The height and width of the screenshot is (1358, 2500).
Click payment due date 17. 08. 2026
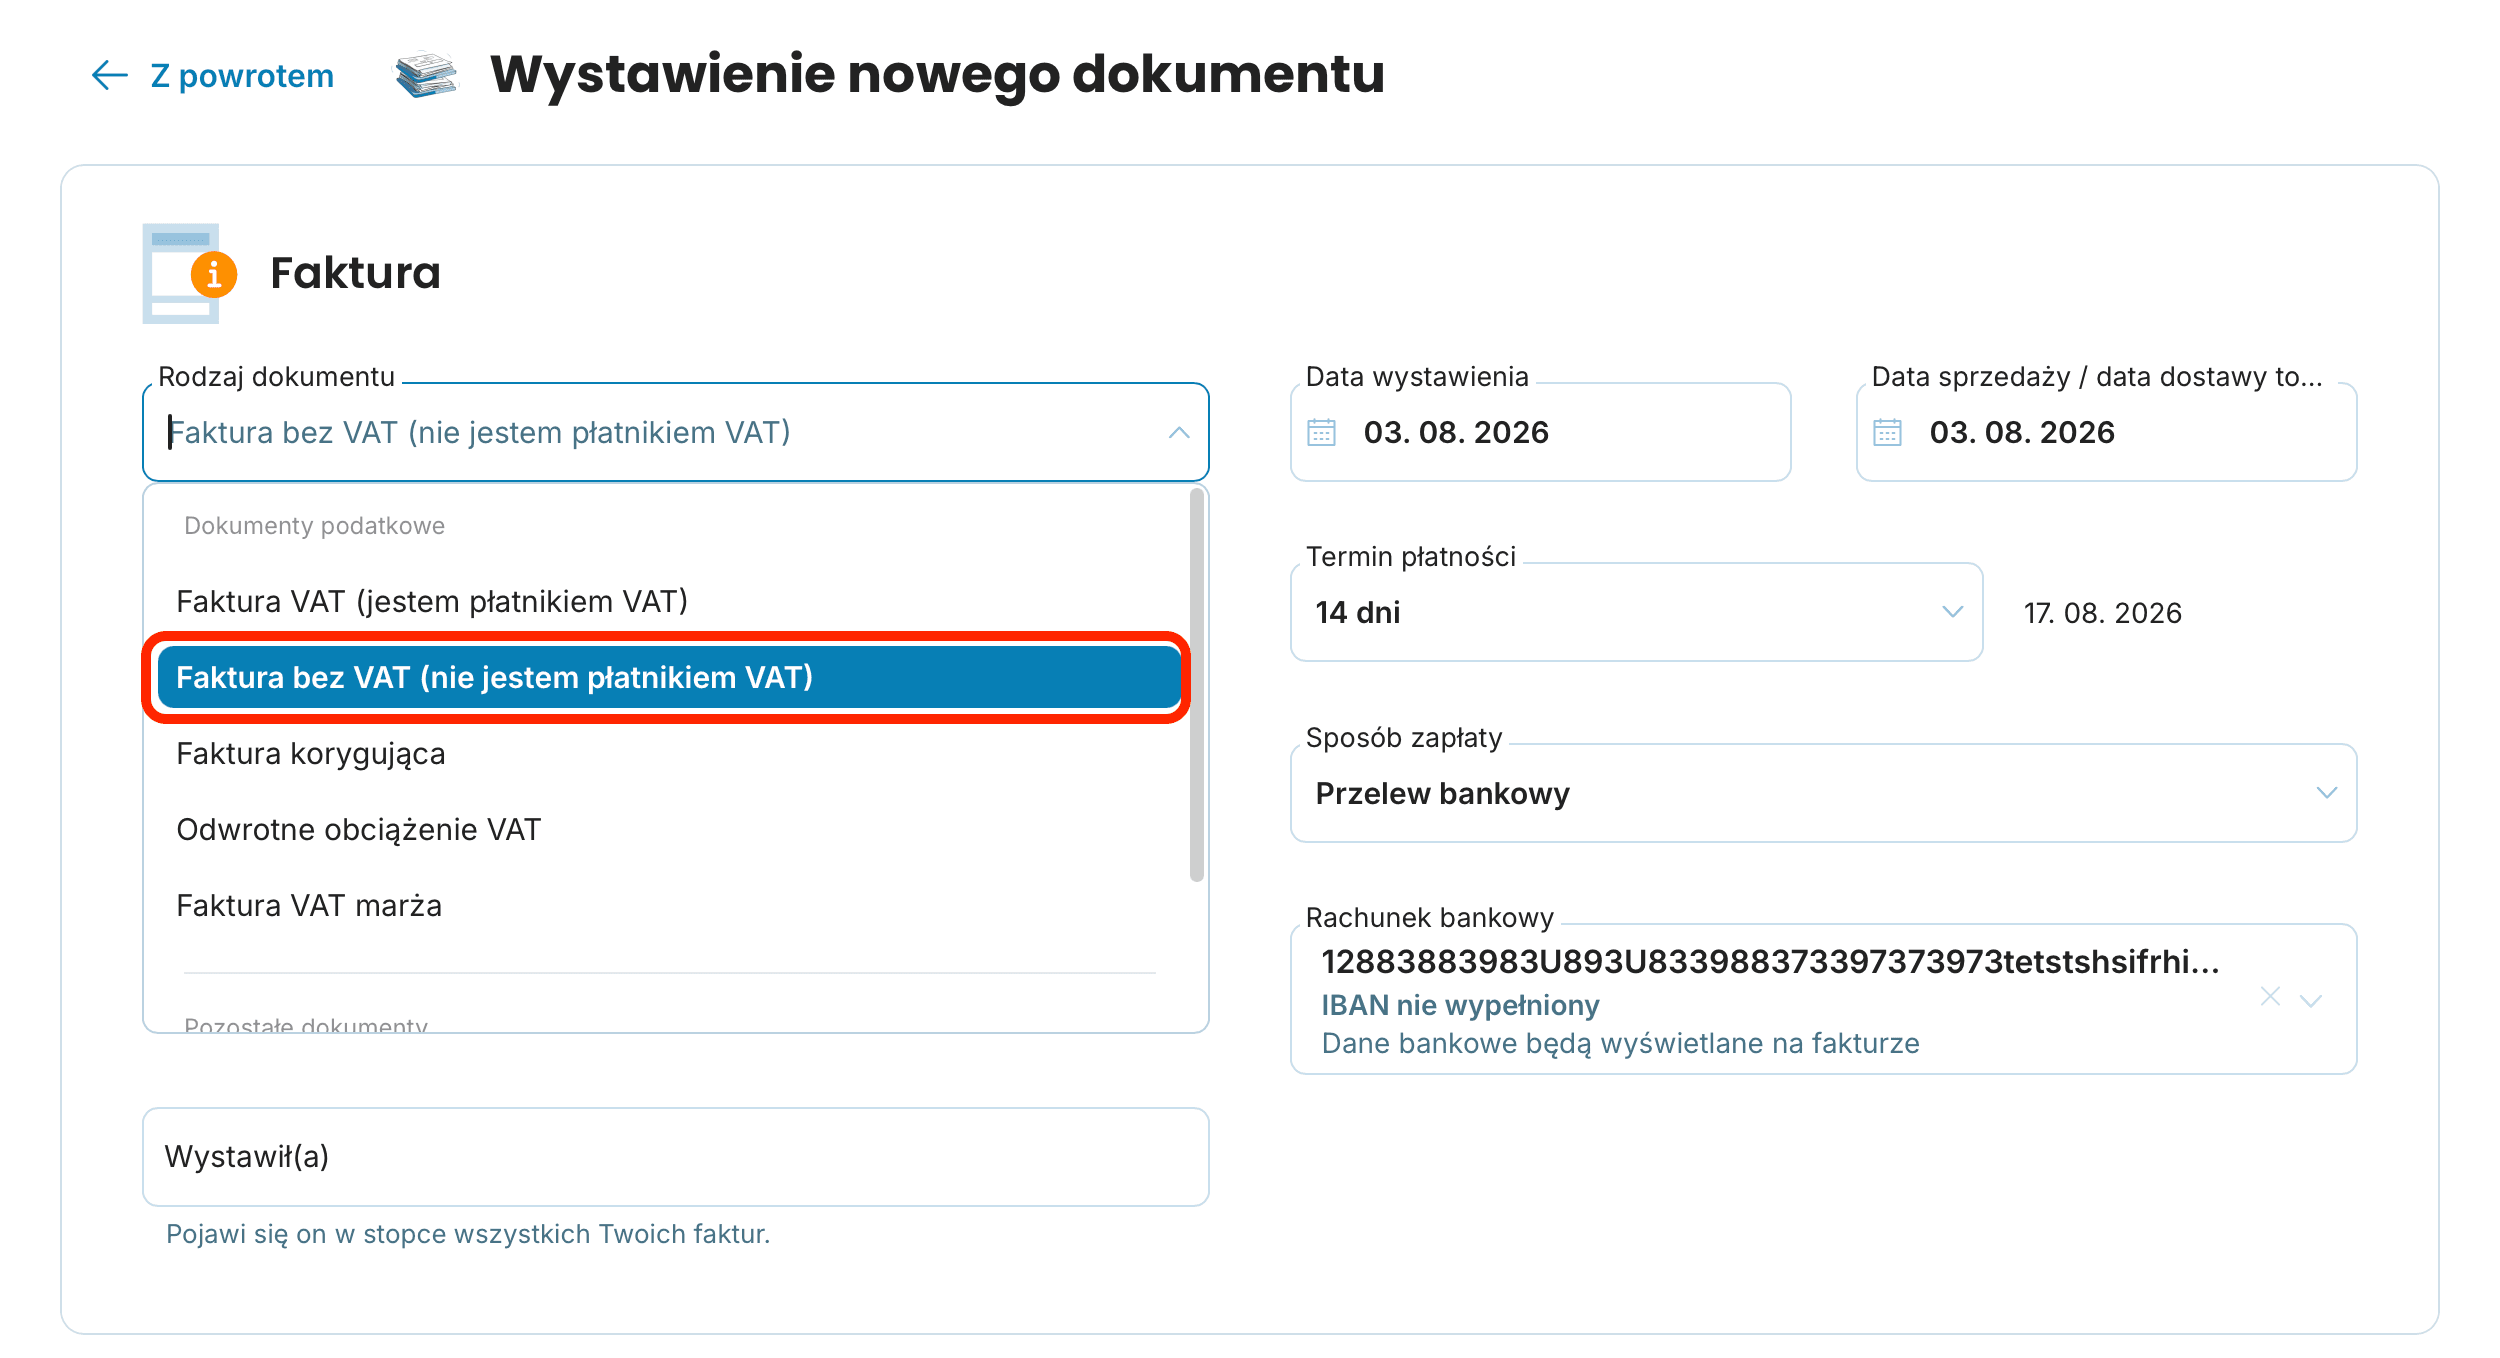(2102, 612)
